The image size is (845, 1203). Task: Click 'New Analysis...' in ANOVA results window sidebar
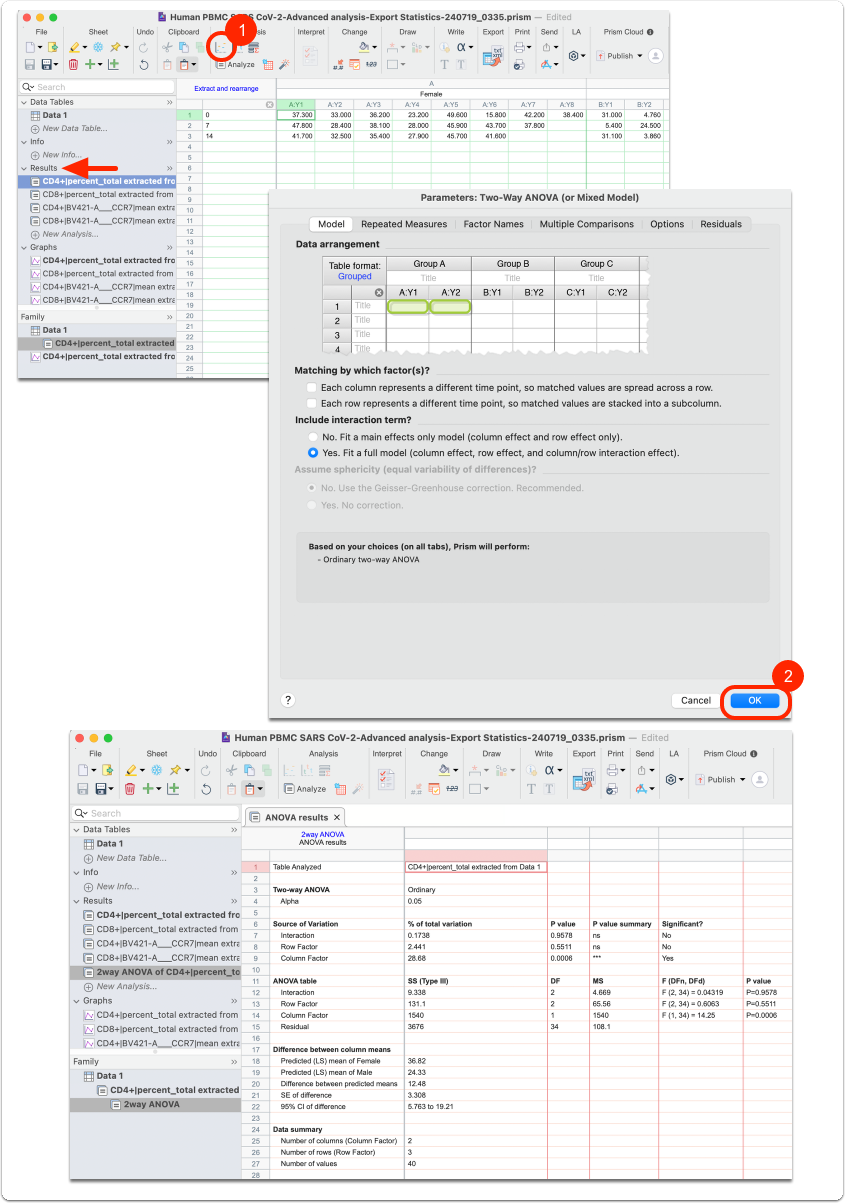pos(125,985)
